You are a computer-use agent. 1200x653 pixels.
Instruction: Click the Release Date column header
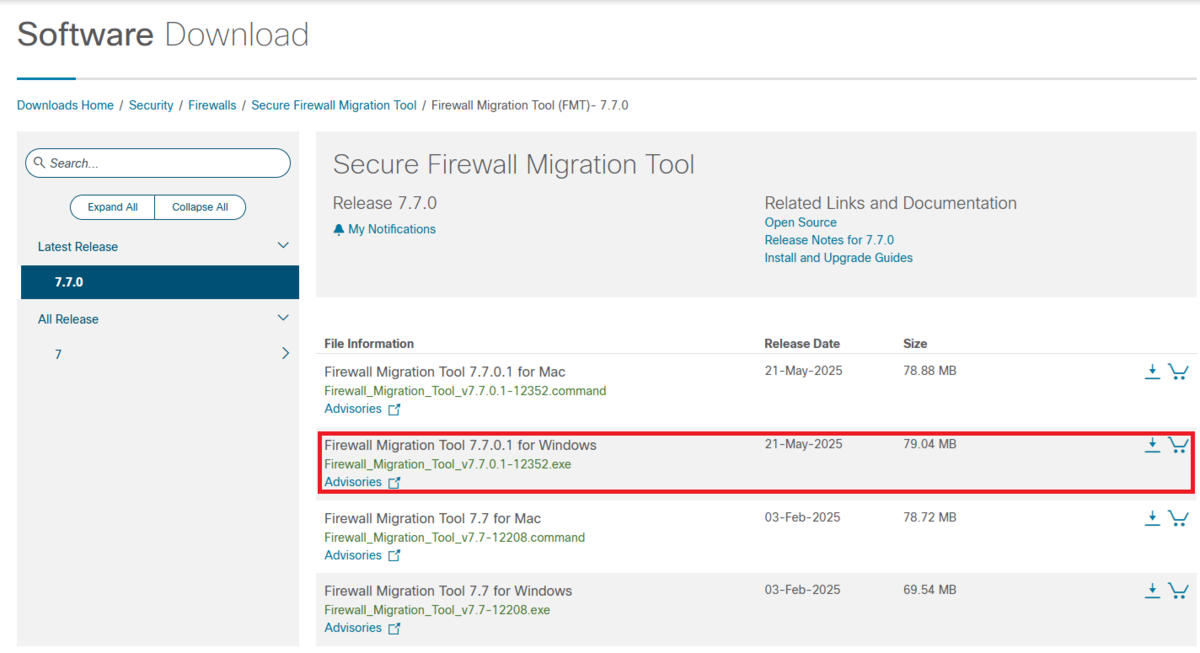tap(802, 344)
